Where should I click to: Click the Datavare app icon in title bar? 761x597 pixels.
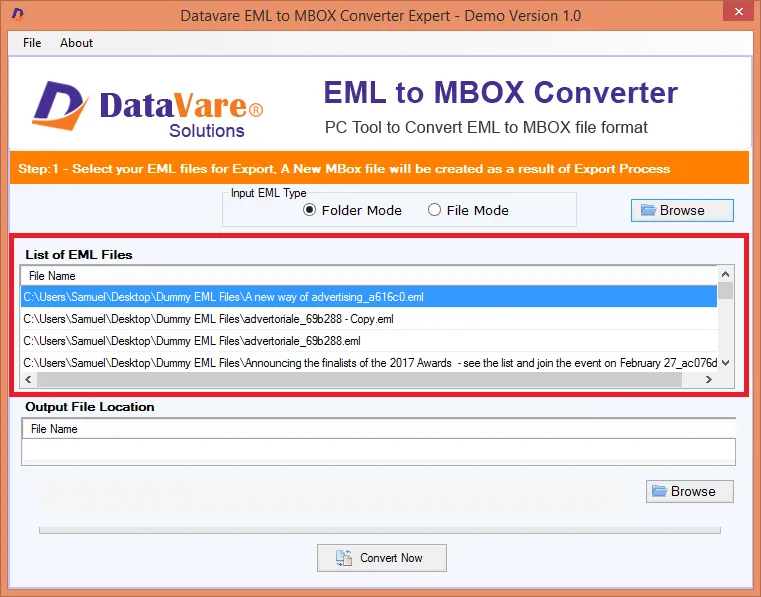pyautogui.click(x=17, y=14)
